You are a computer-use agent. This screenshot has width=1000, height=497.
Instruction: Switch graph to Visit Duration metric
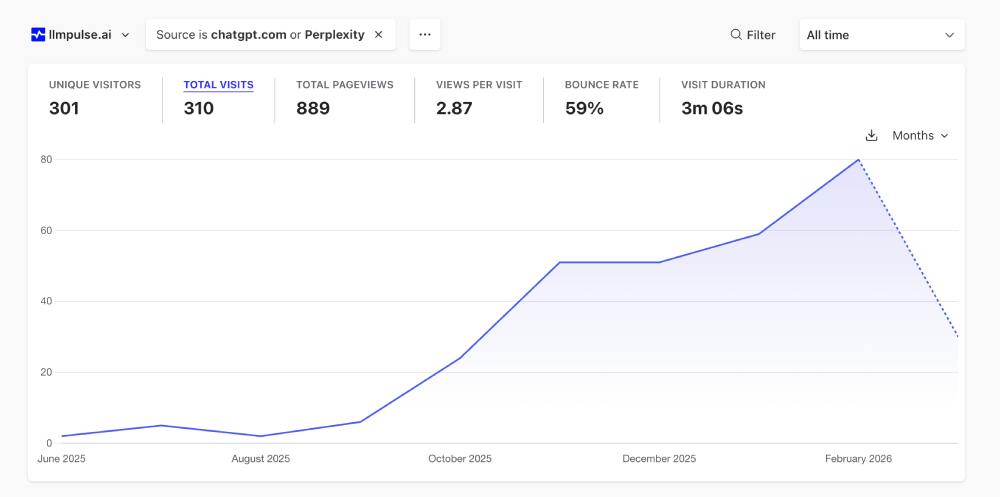[723, 96]
